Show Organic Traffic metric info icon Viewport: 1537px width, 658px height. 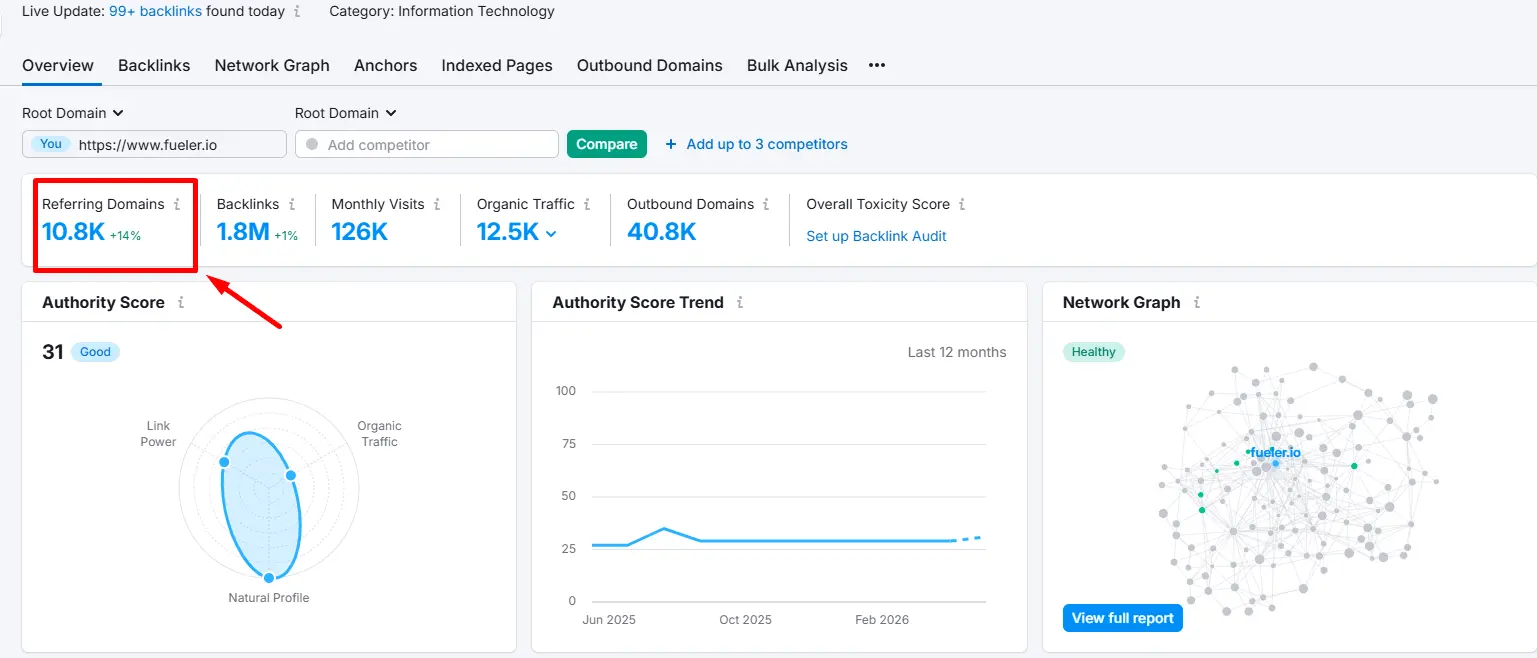tap(587, 204)
